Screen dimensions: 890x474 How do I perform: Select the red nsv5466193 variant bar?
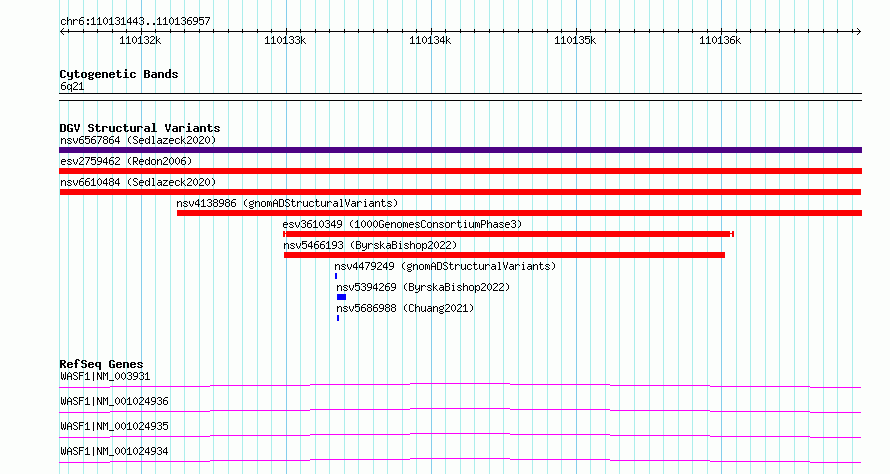(x=505, y=255)
